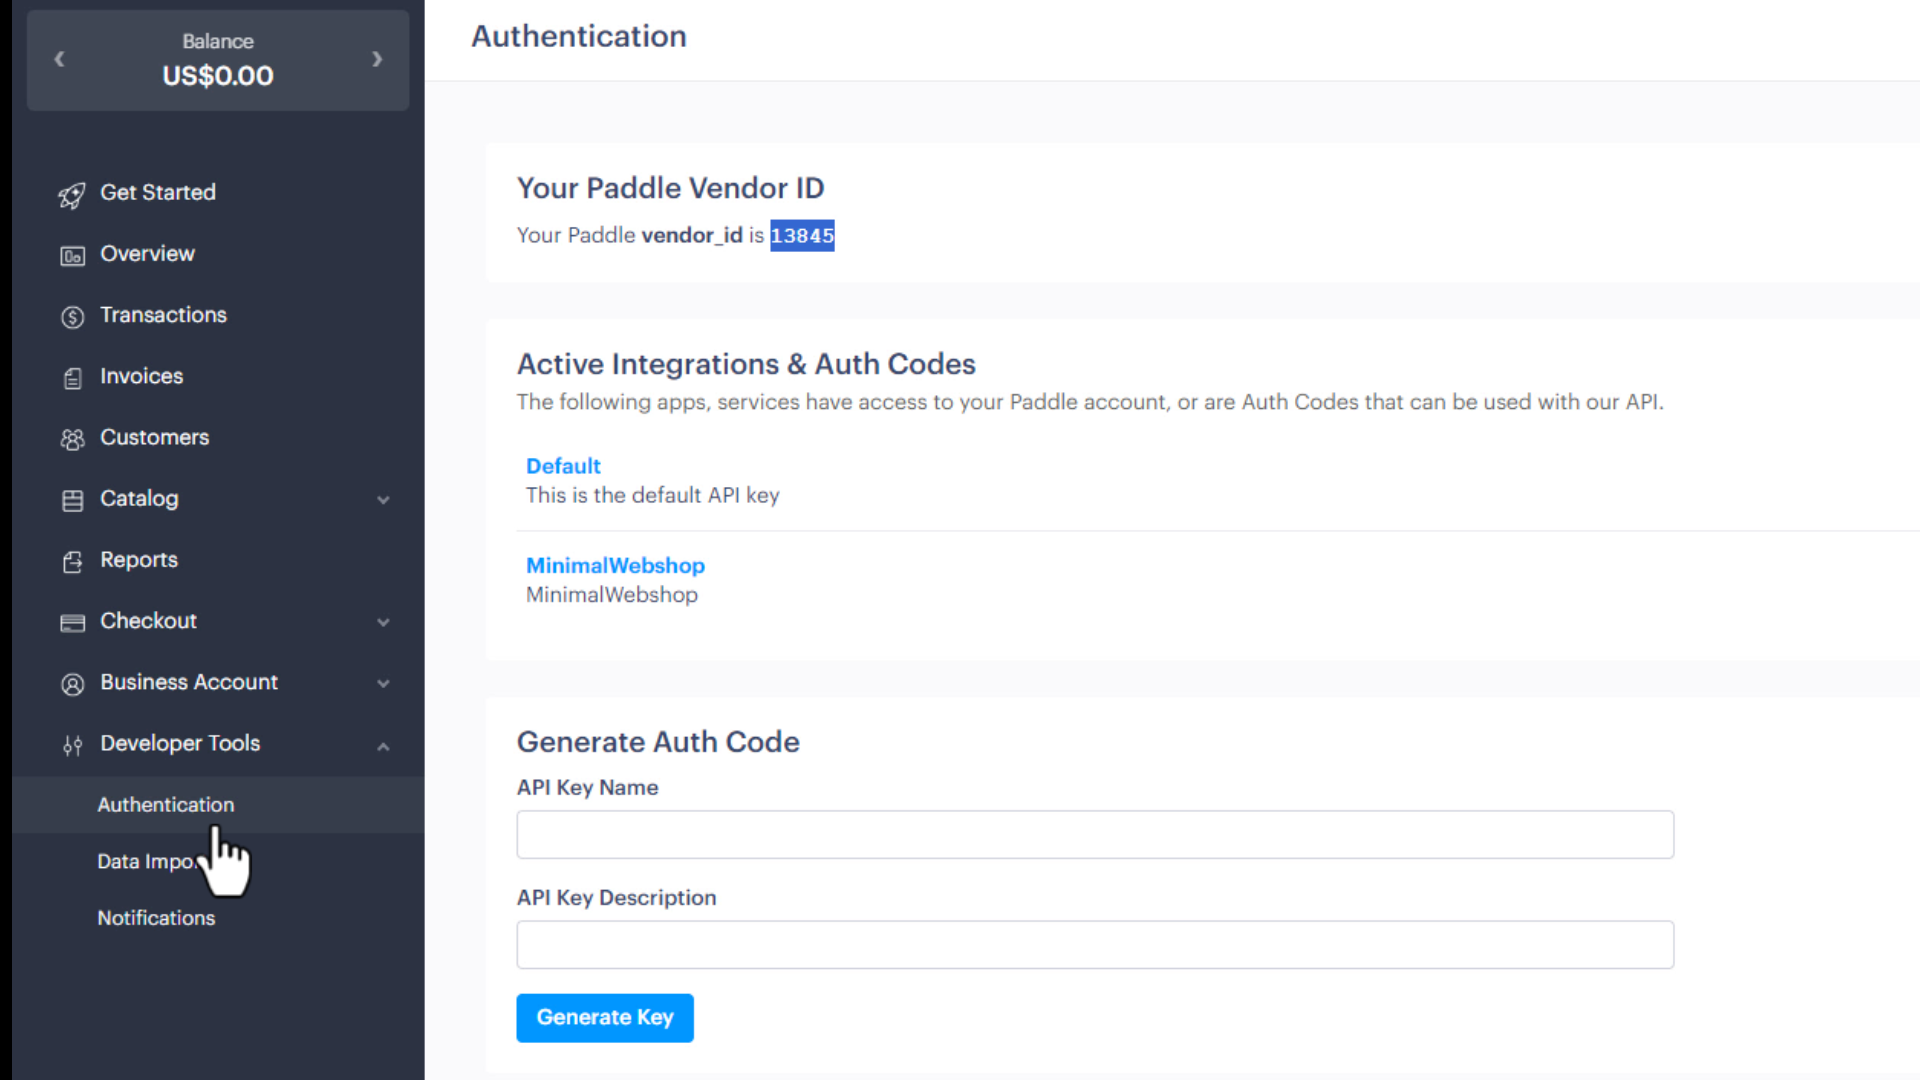
Task: Click the Catalog list icon
Action: (x=72, y=500)
